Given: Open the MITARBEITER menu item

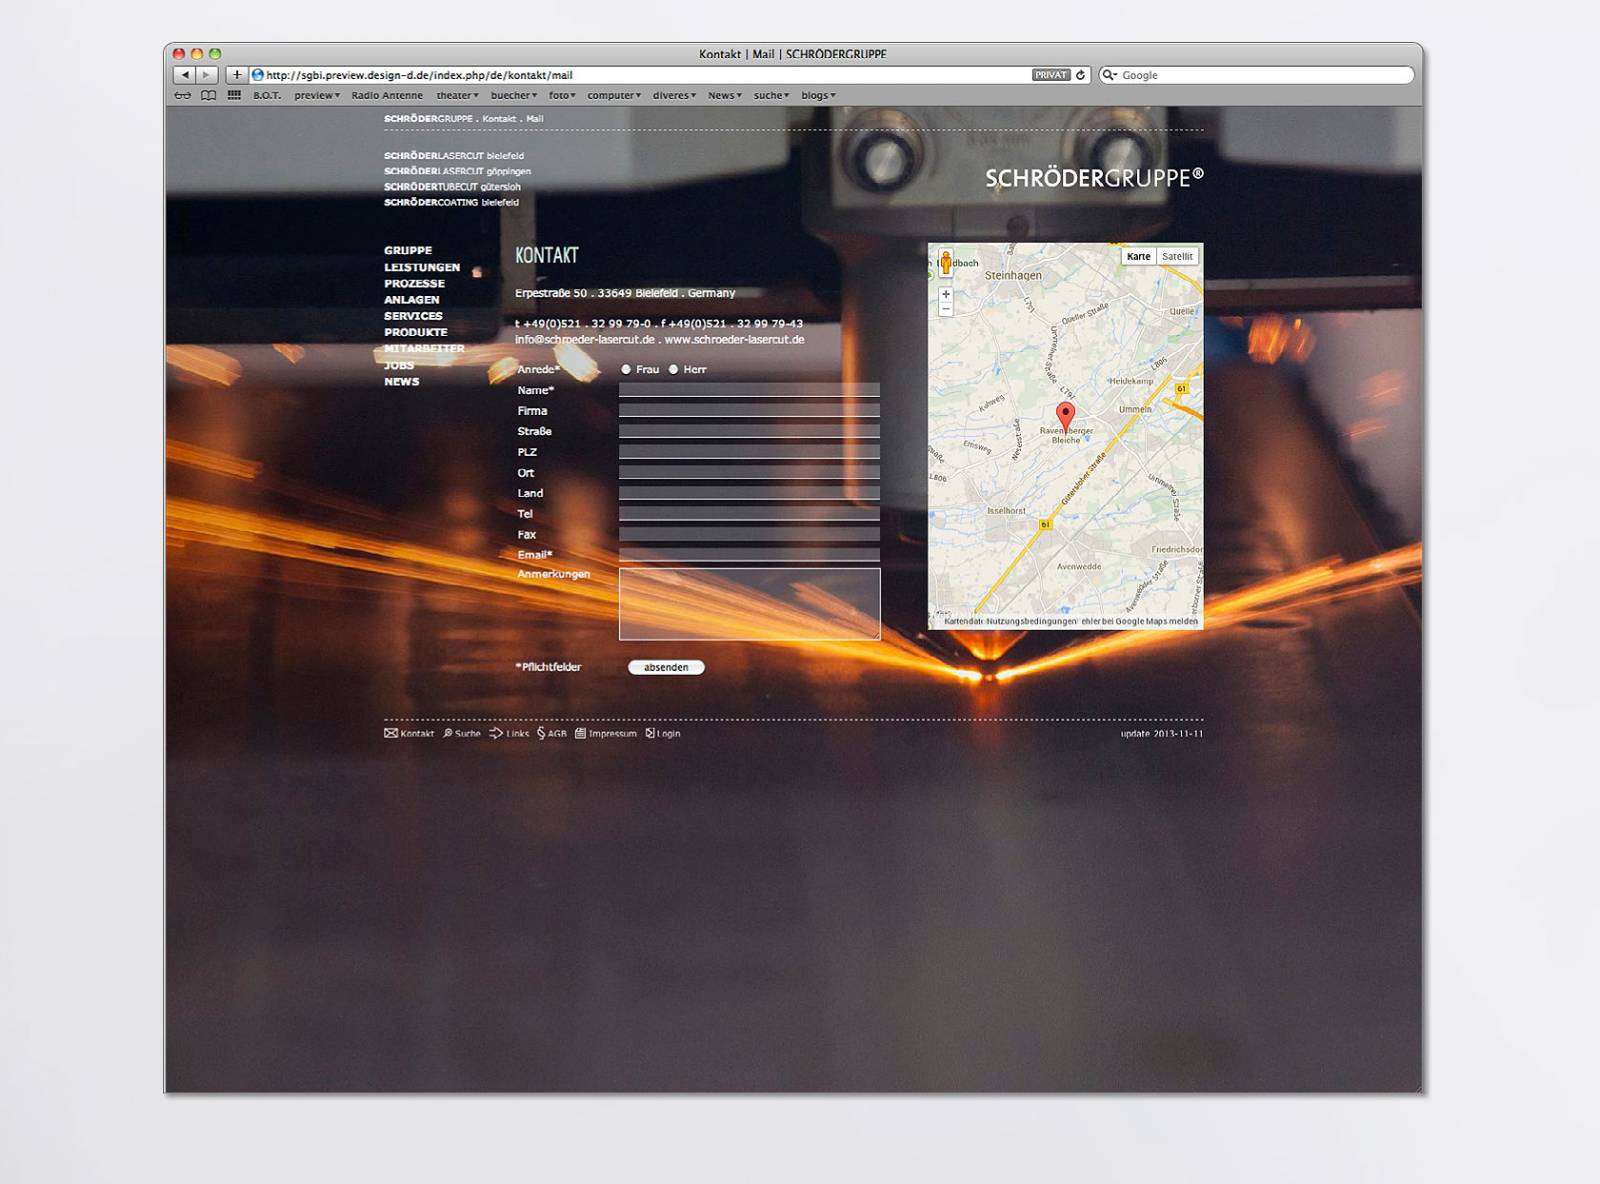Looking at the screenshot, I should [424, 349].
